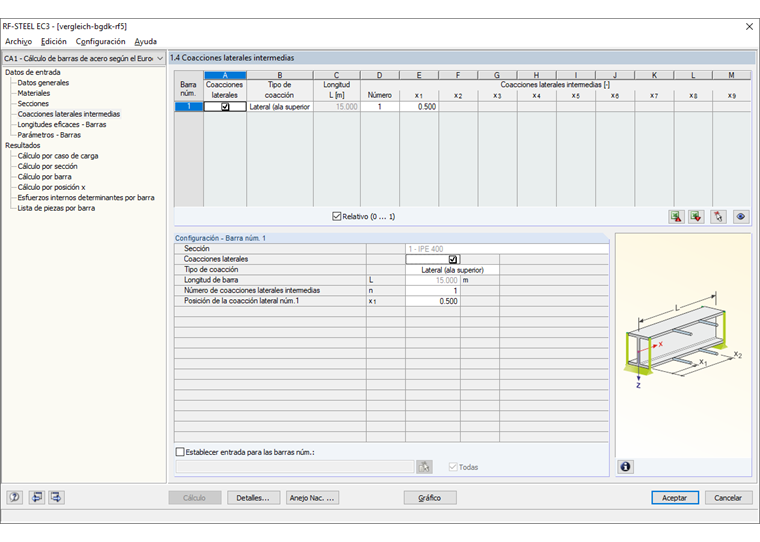Click the barras núm. input field

click(x=295, y=467)
